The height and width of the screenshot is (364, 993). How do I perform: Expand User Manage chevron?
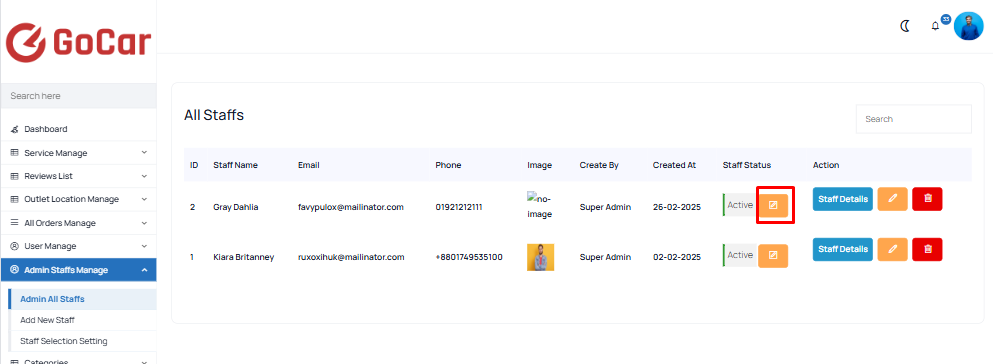pyautogui.click(x=144, y=246)
